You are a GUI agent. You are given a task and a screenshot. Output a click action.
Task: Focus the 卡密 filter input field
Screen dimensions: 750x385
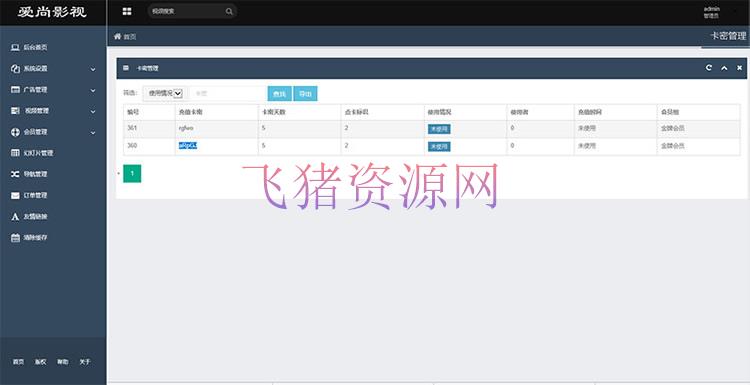tap(227, 94)
